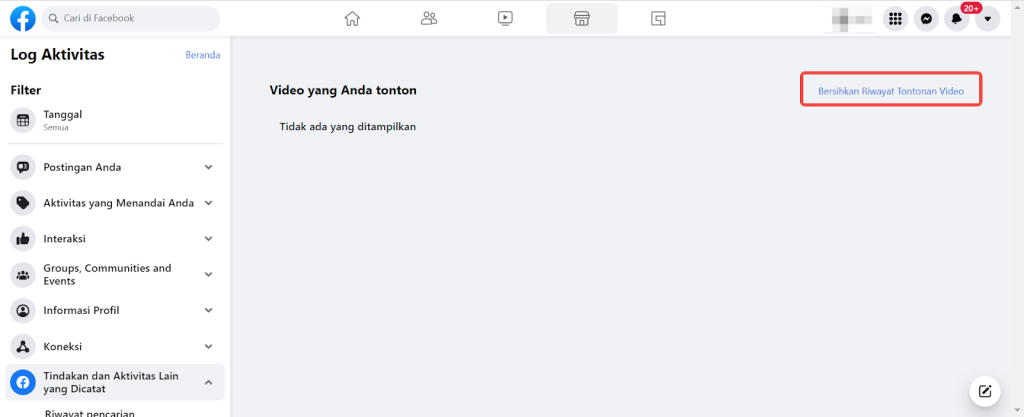This screenshot has height=417, width=1024.
Task: Click the Postingan Anda speech icon
Action: pyautogui.click(x=23, y=167)
